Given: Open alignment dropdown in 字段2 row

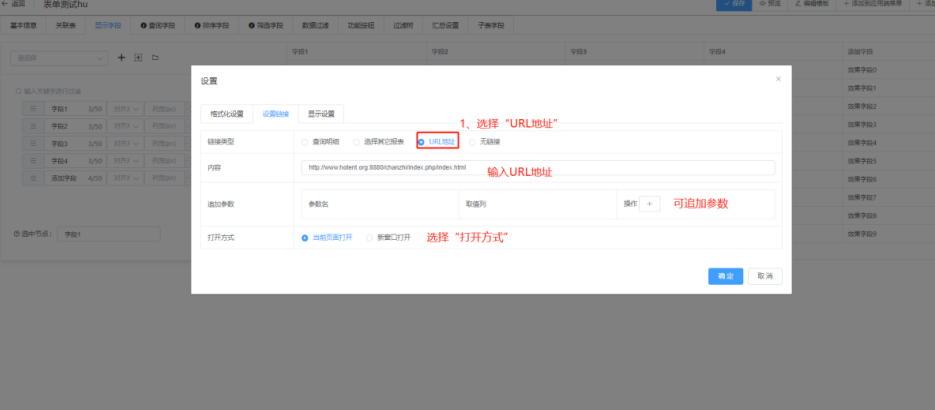Looking at the screenshot, I should [x=125, y=126].
